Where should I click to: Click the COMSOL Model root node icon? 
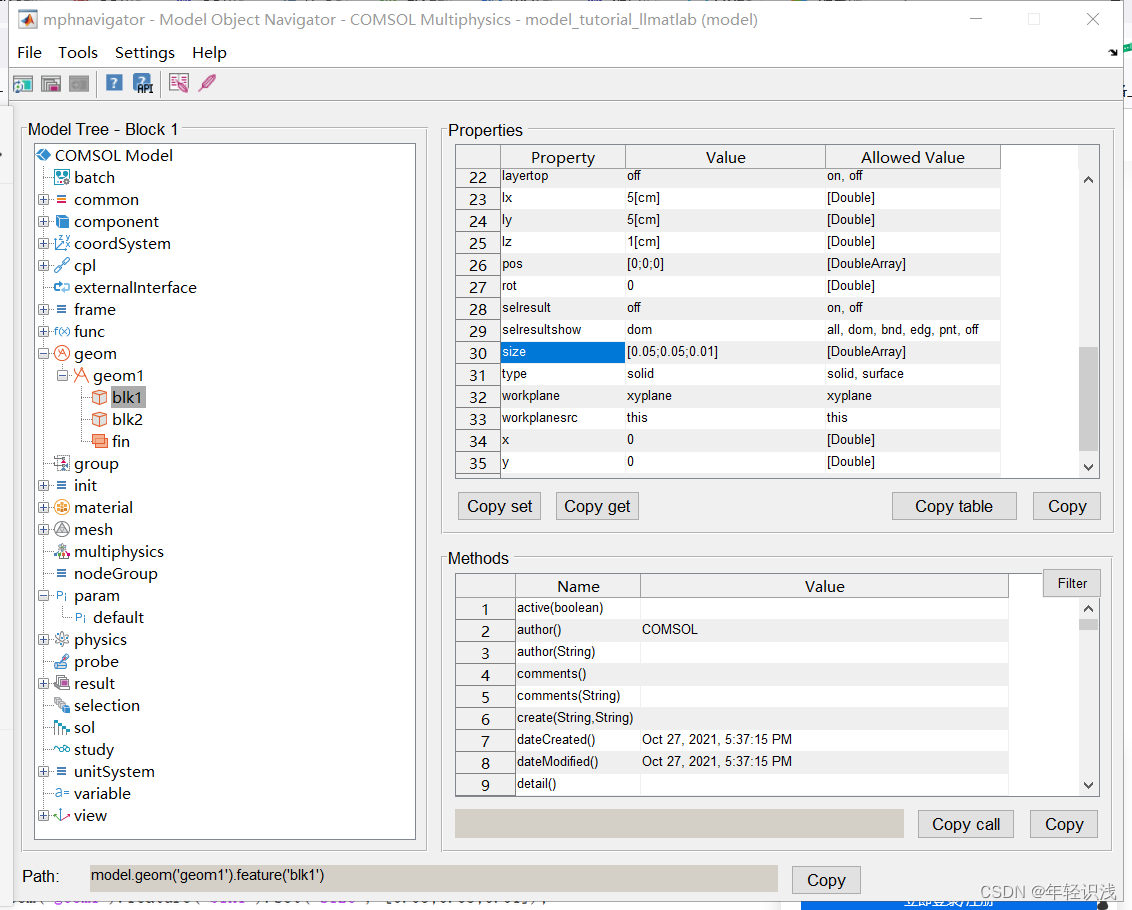(x=43, y=155)
